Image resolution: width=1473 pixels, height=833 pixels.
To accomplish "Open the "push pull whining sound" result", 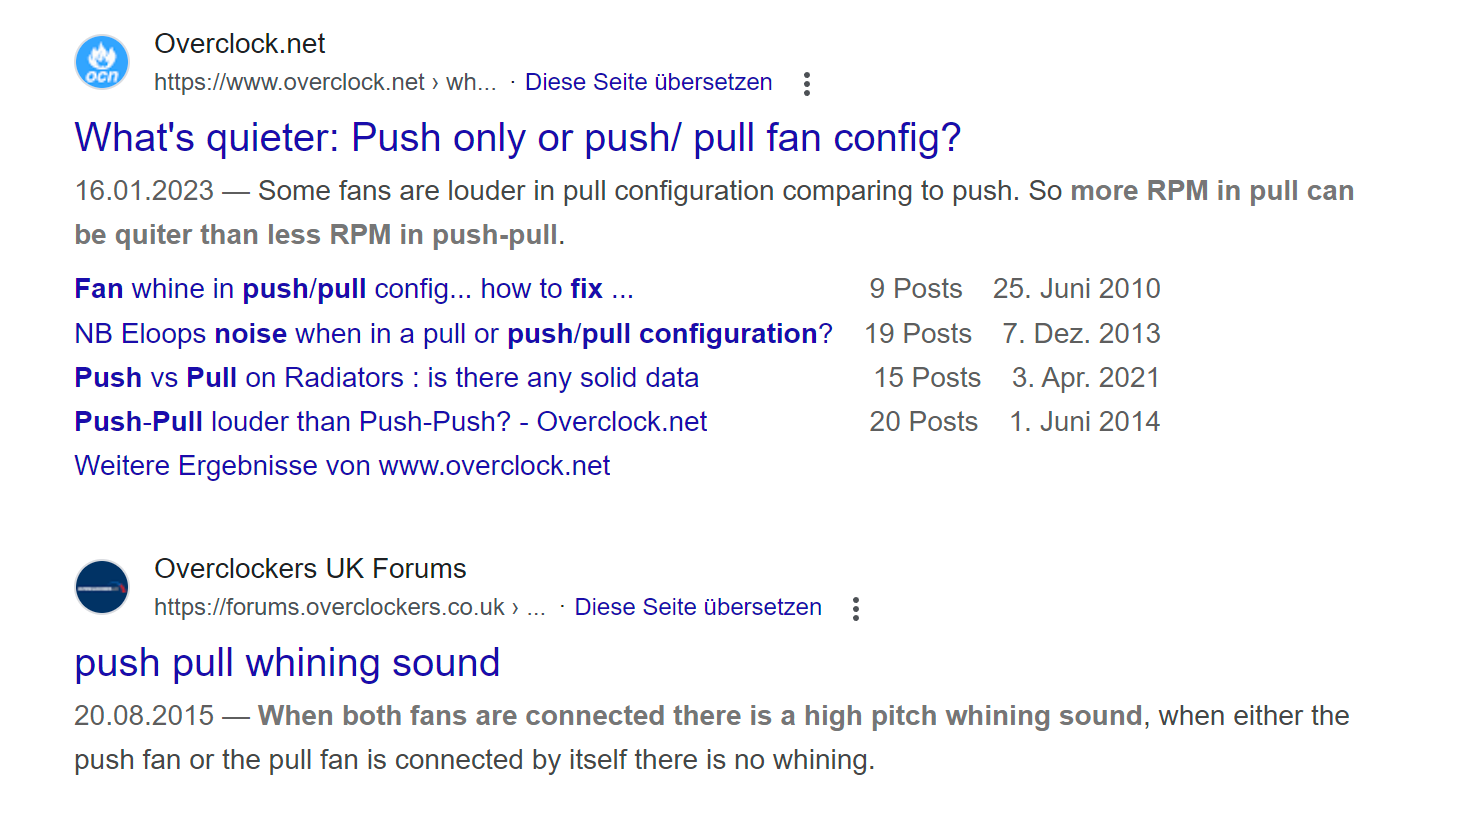I will [287, 663].
